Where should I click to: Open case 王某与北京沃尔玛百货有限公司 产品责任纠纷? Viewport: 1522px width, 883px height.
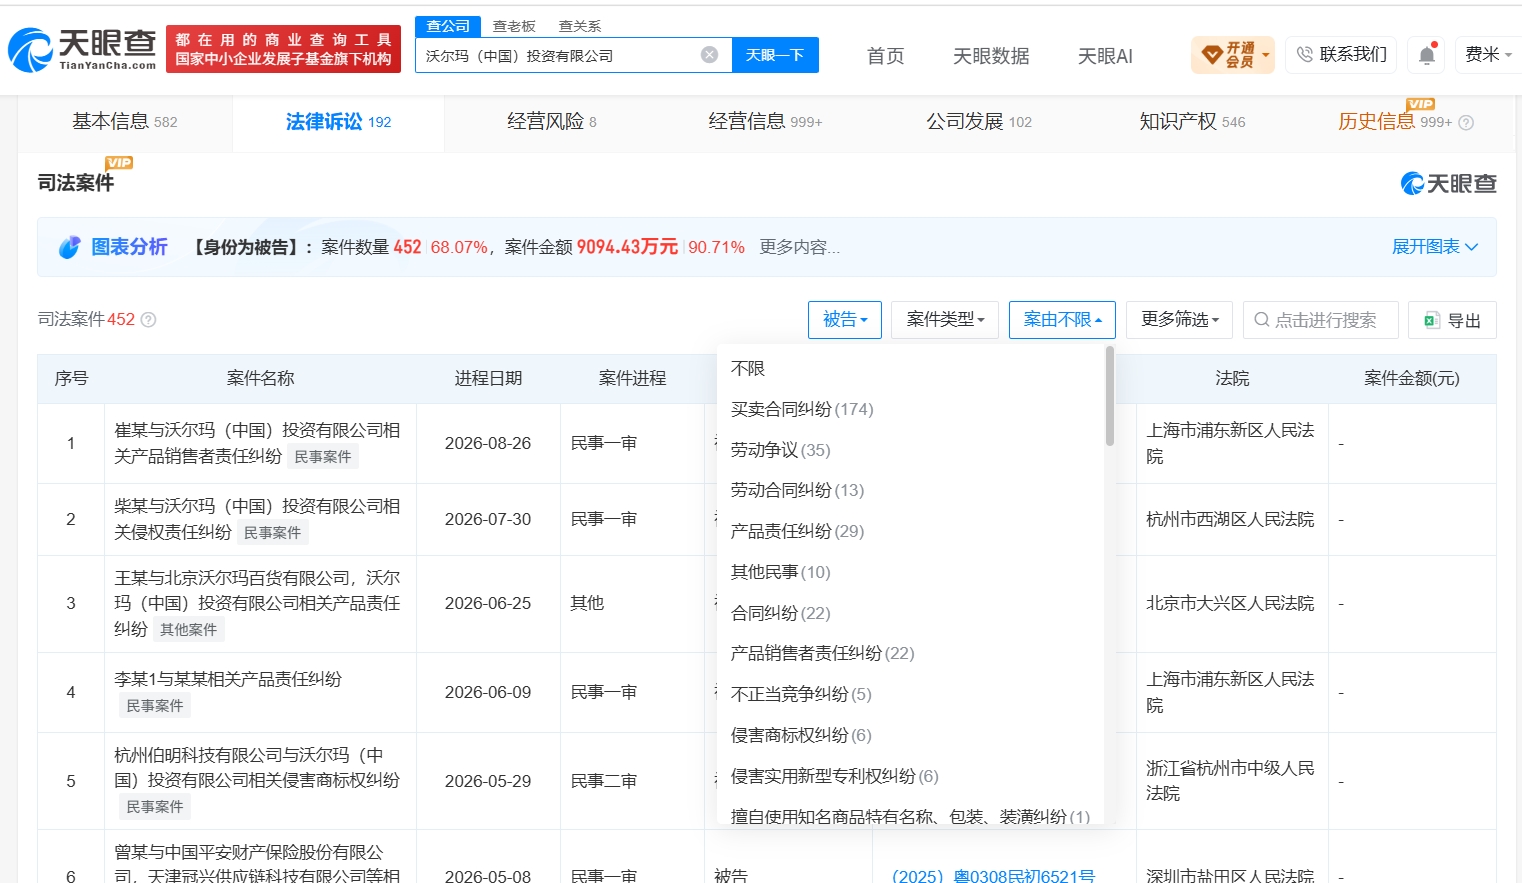coord(257,603)
